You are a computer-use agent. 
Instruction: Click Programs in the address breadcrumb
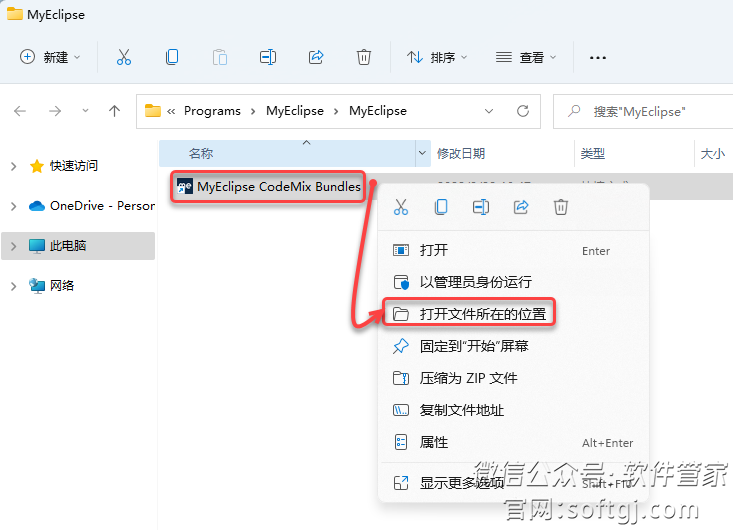pos(212,111)
